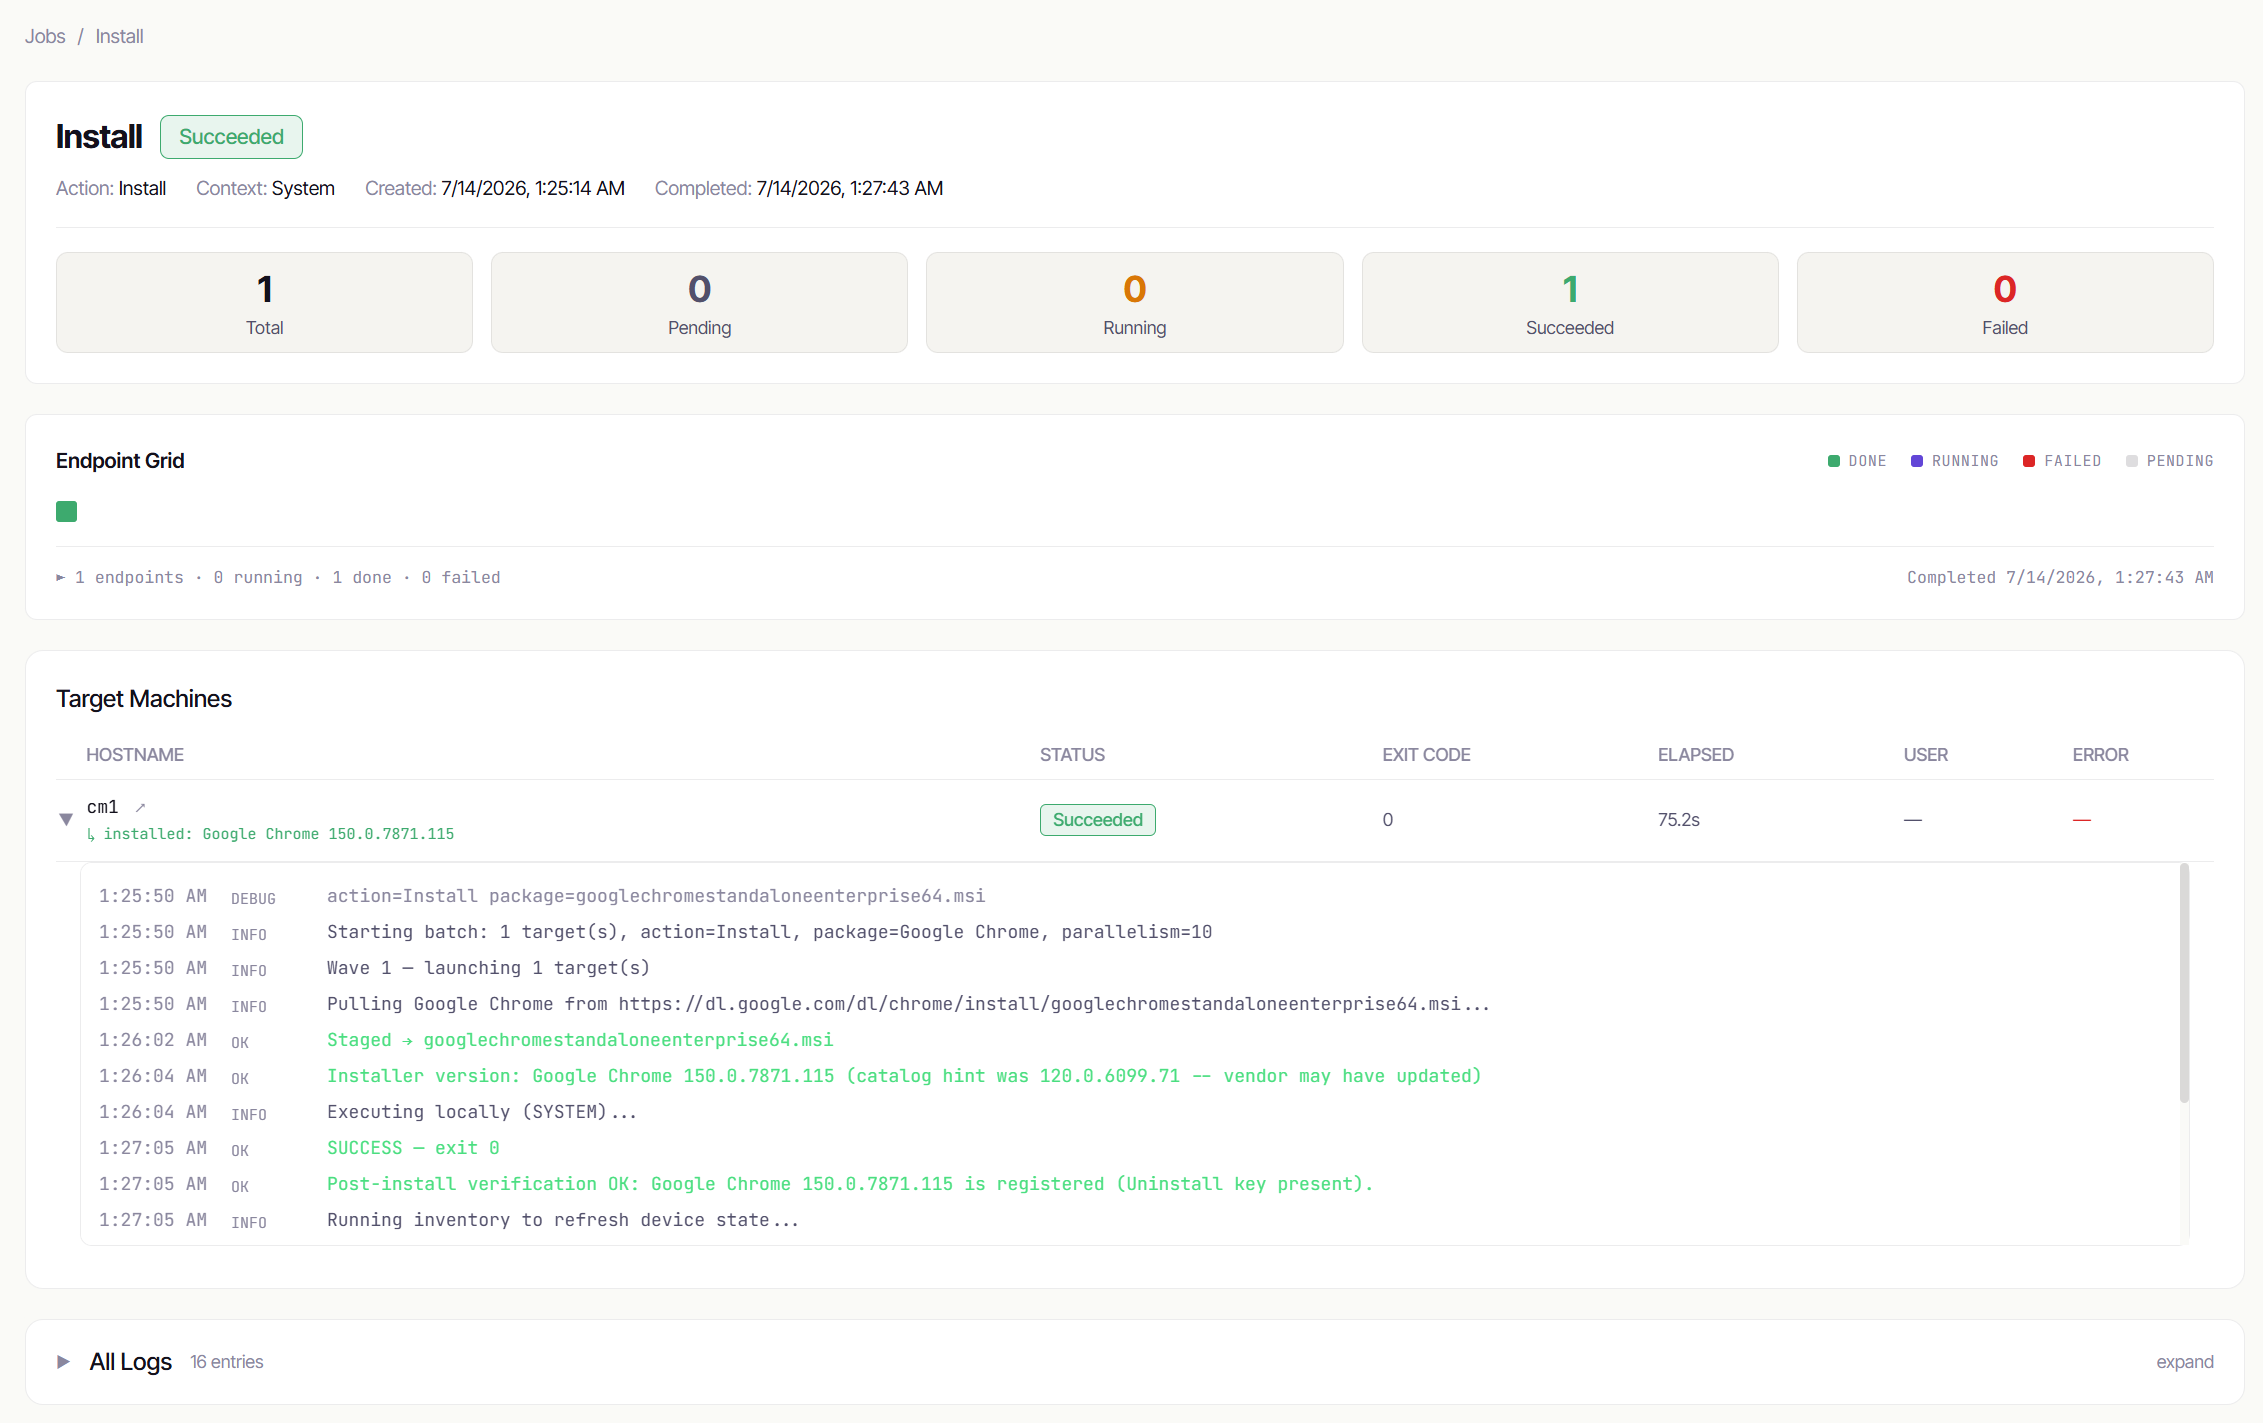The height and width of the screenshot is (1423, 2263).
Task: Open the cm1 external link icon
Action: 141,807
